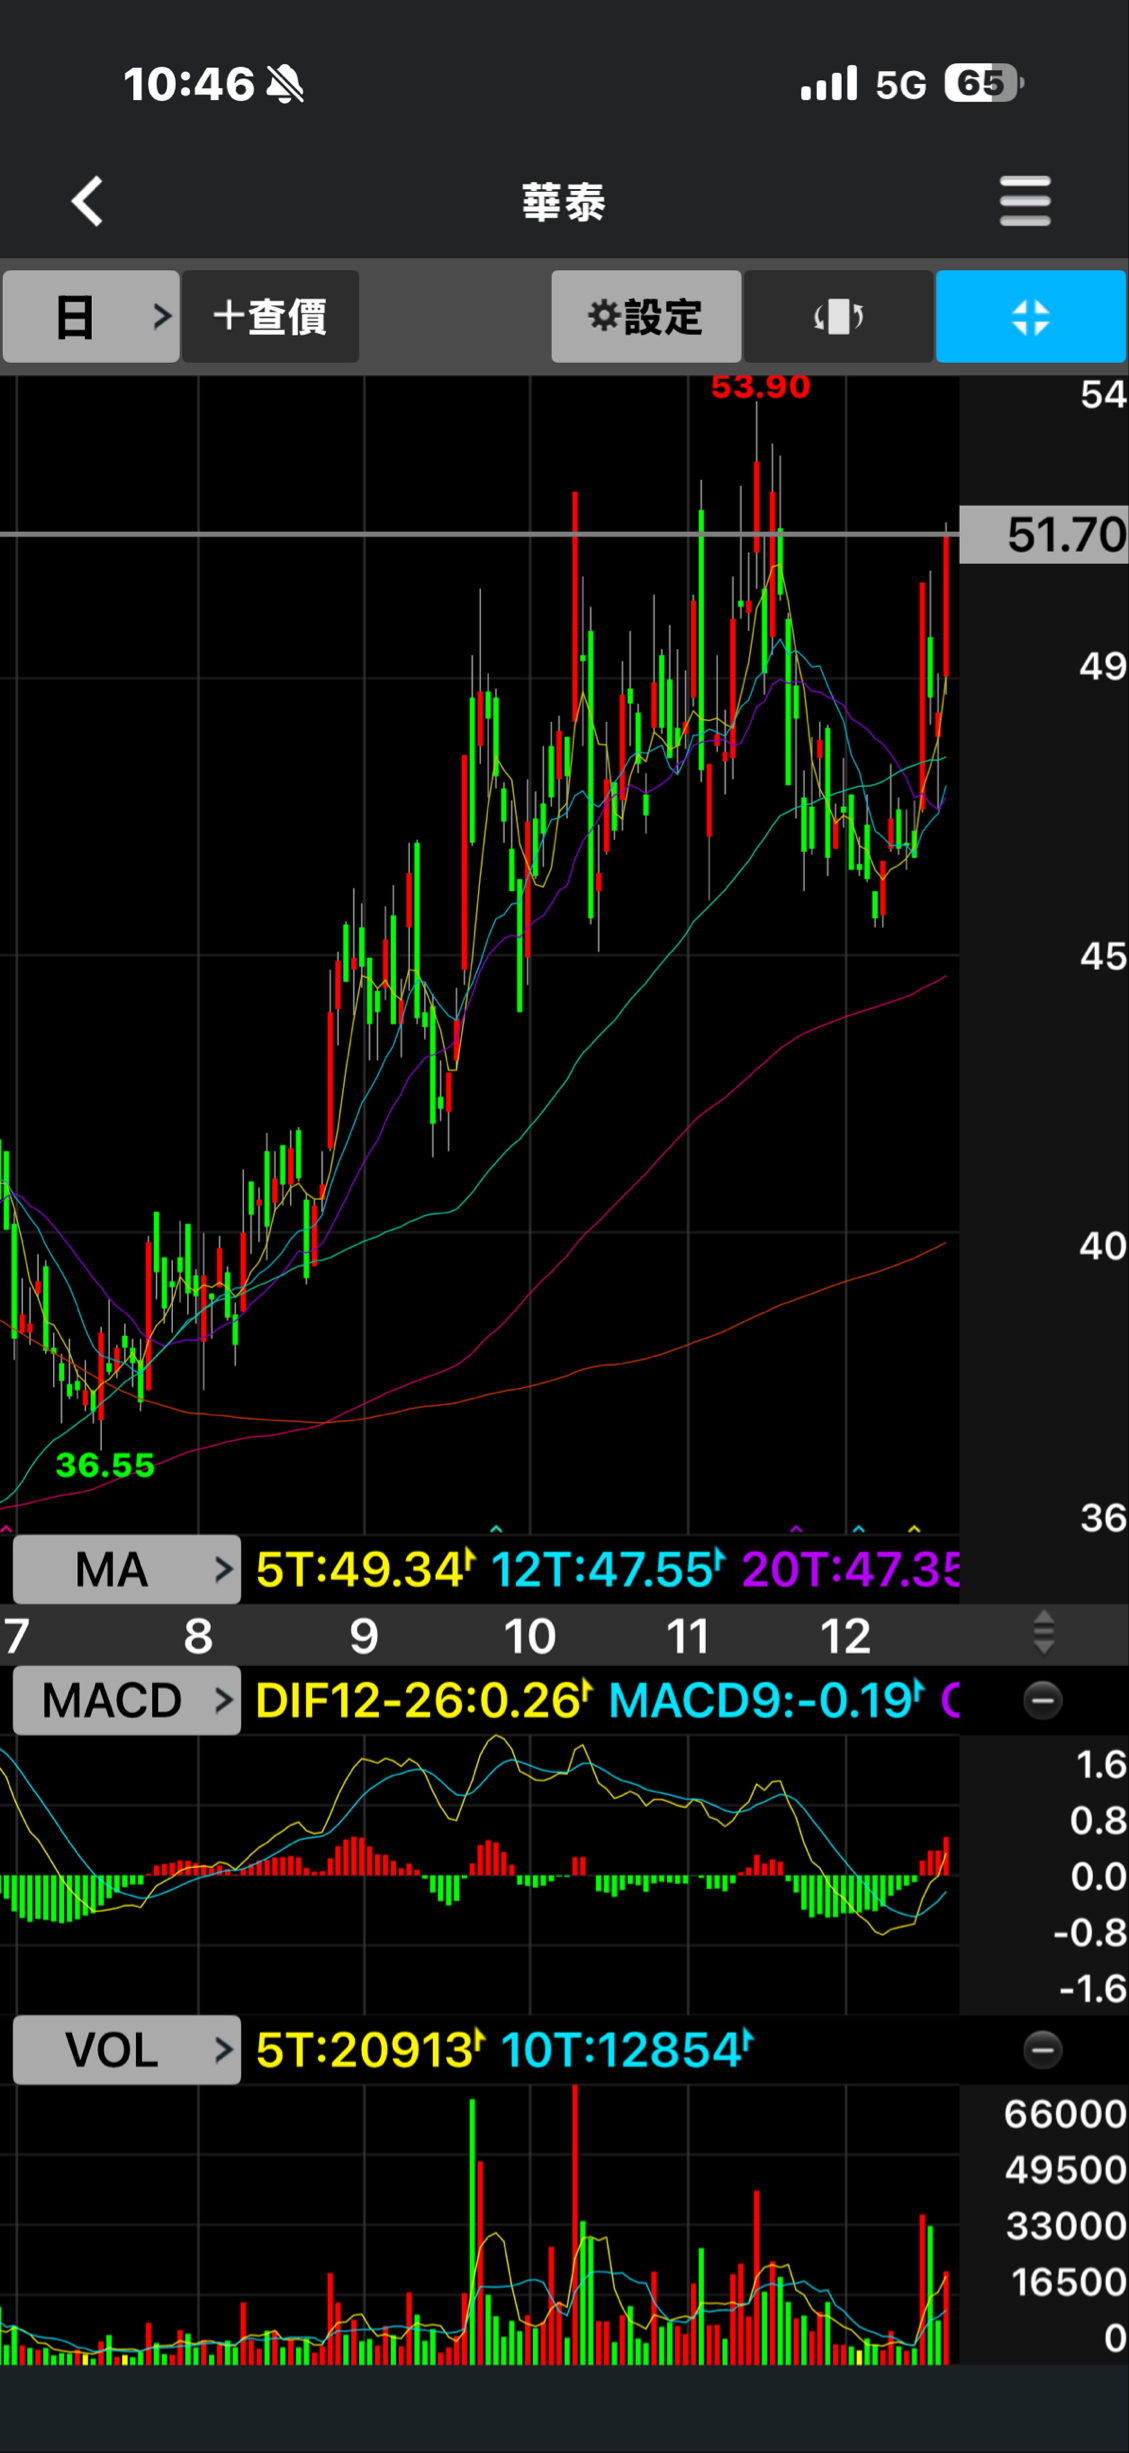Open the VOL indicator selector

click(x=127, y=2050)
